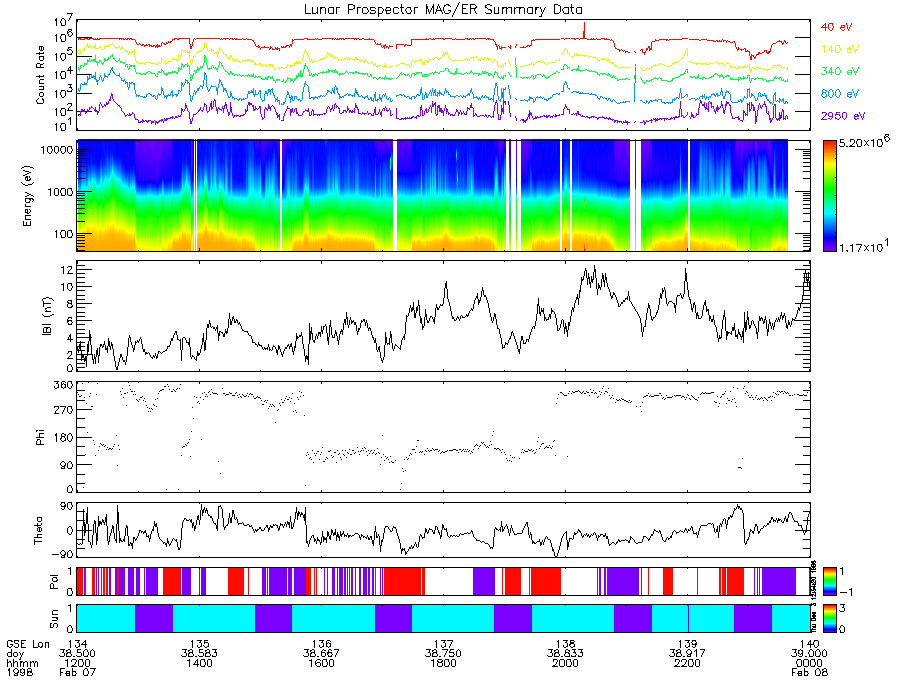Click the 39.000 day-of-year value
The width and height of the screenshot is (900, 700).
[x=809, y=654]
